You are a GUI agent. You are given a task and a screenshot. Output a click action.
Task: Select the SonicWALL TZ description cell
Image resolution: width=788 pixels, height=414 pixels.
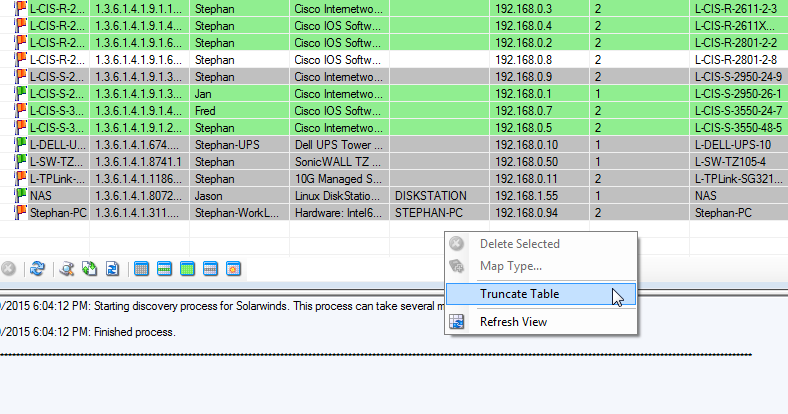[x=339, y=161]
